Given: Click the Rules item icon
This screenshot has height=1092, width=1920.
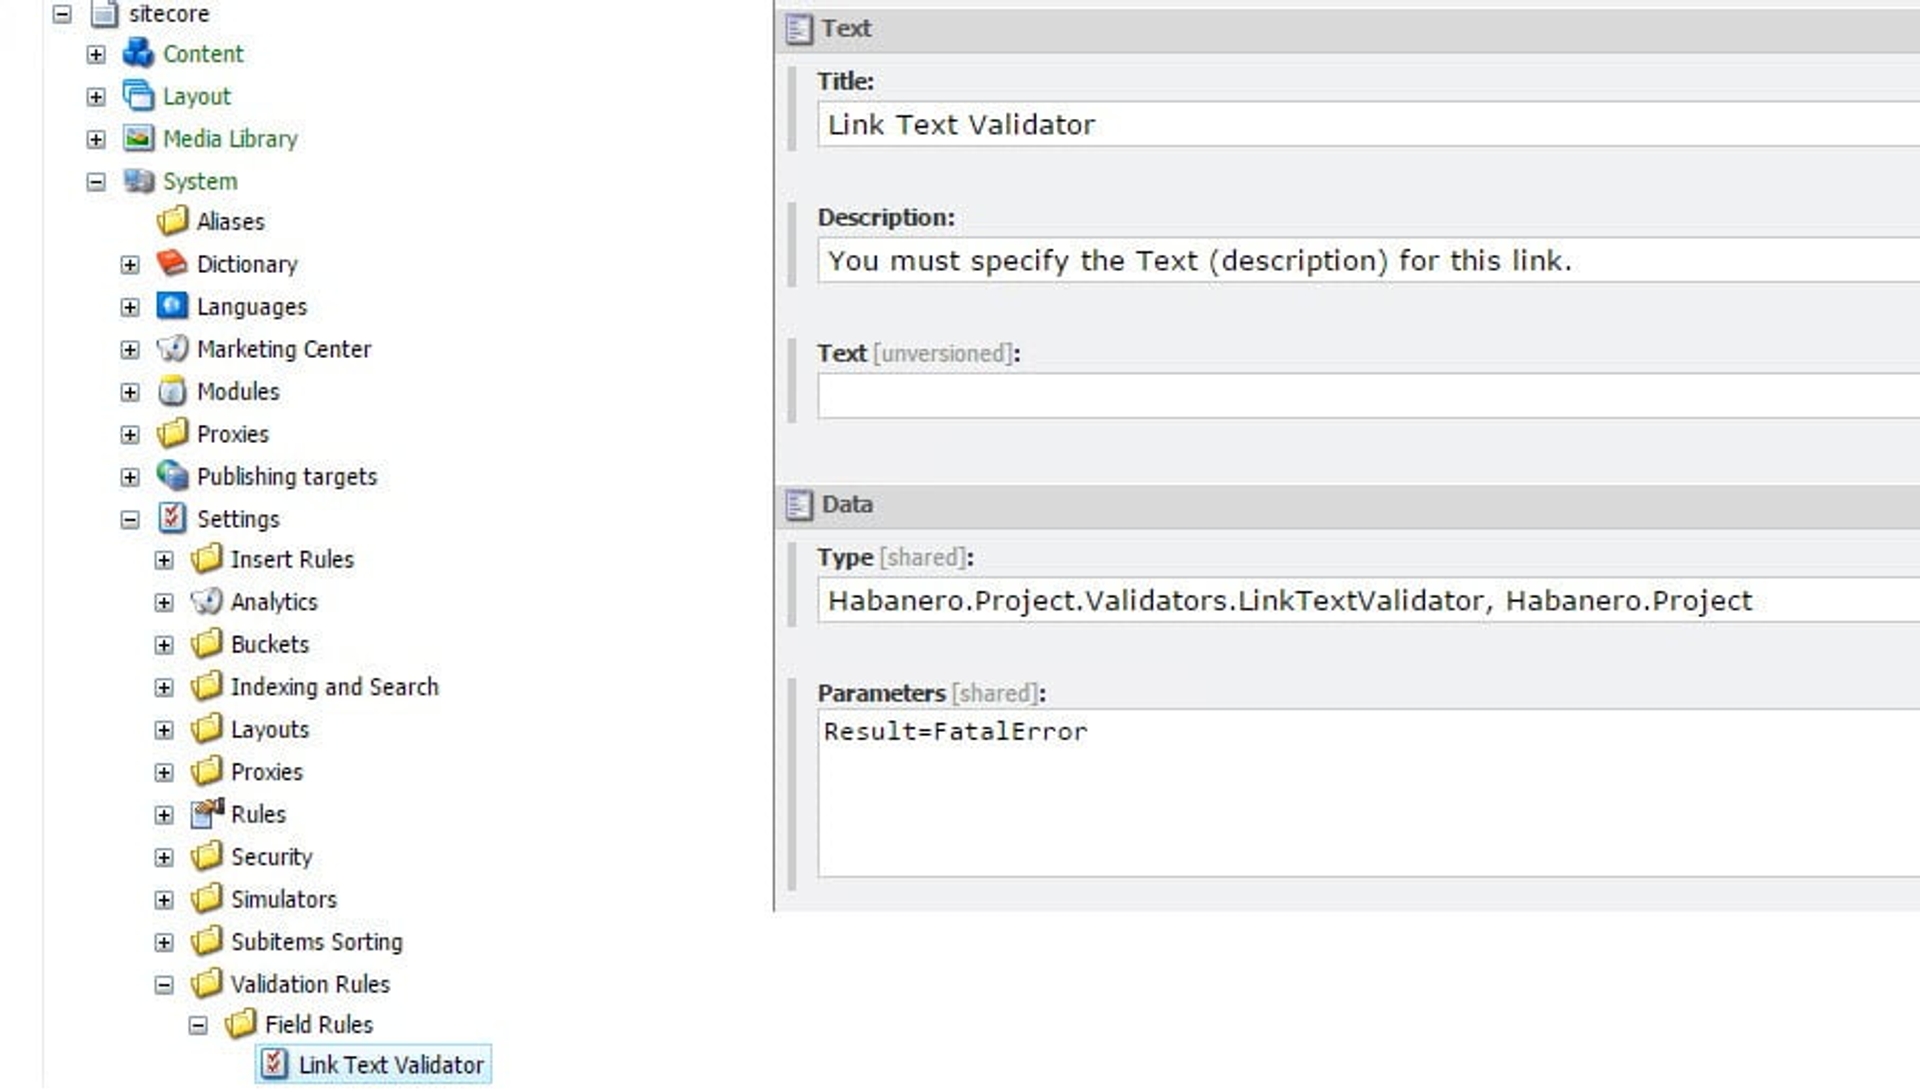Looking at the screenshot, I should [206, 814].
